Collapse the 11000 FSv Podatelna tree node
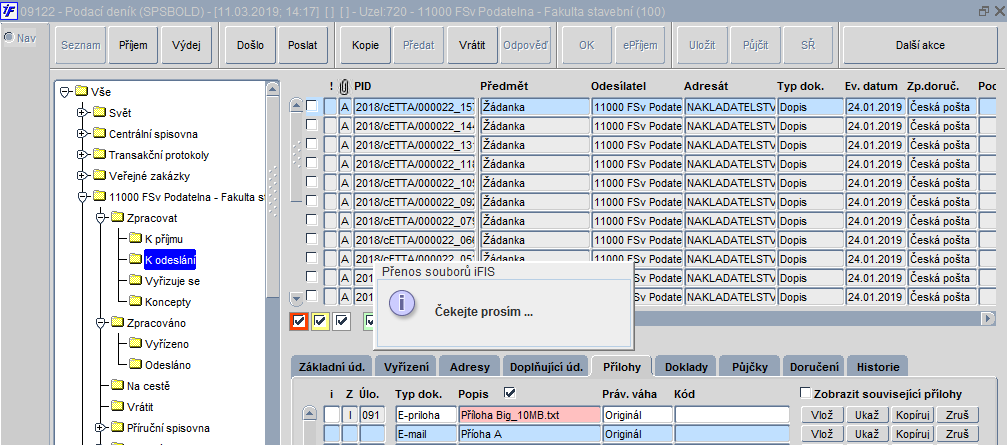This screenshot has height=445, width=1007. [82, 196]
